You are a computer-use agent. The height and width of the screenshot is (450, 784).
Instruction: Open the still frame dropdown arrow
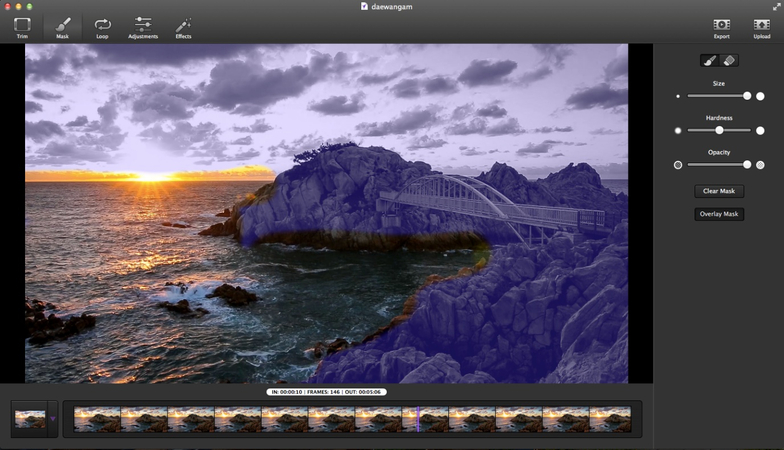(x=52, y=419)
